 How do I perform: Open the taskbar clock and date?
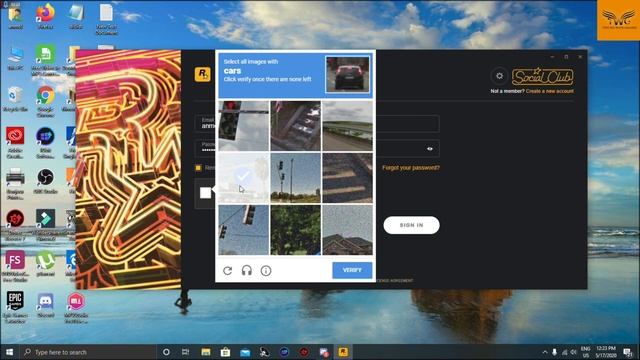coord(606,352)
